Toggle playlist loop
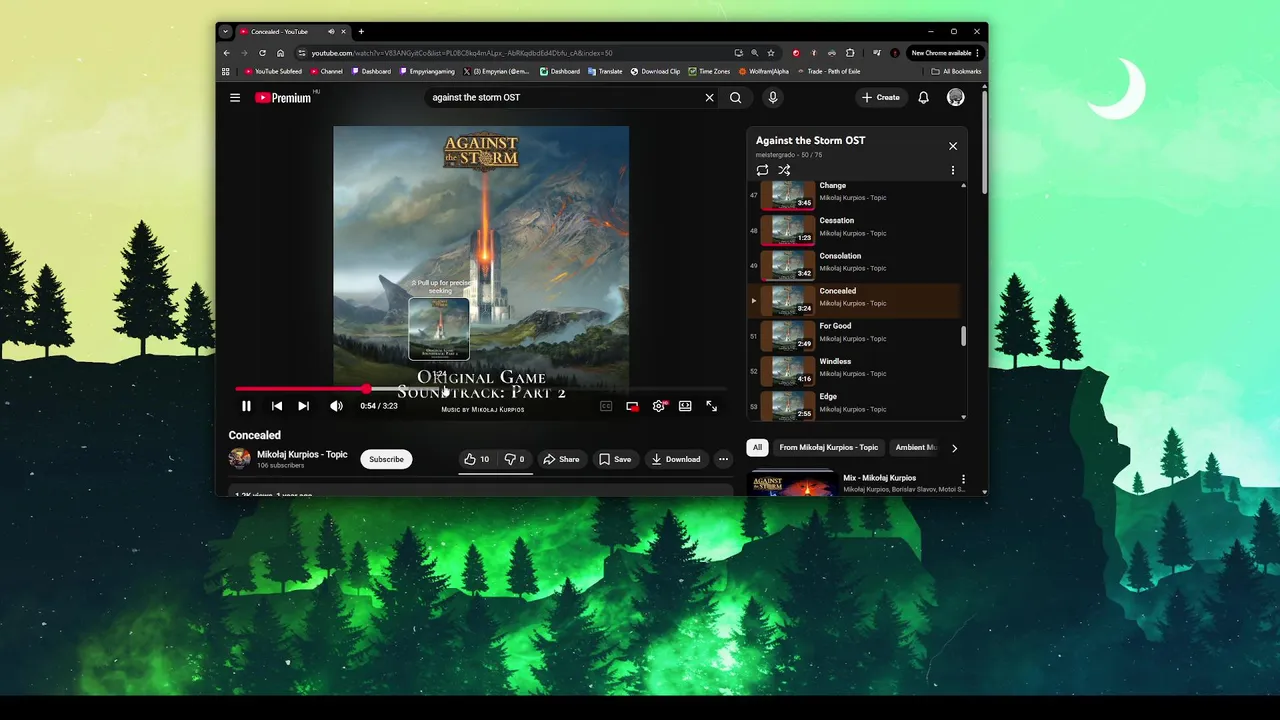This screenshot has height=720, width=1280. coord(763,170)
